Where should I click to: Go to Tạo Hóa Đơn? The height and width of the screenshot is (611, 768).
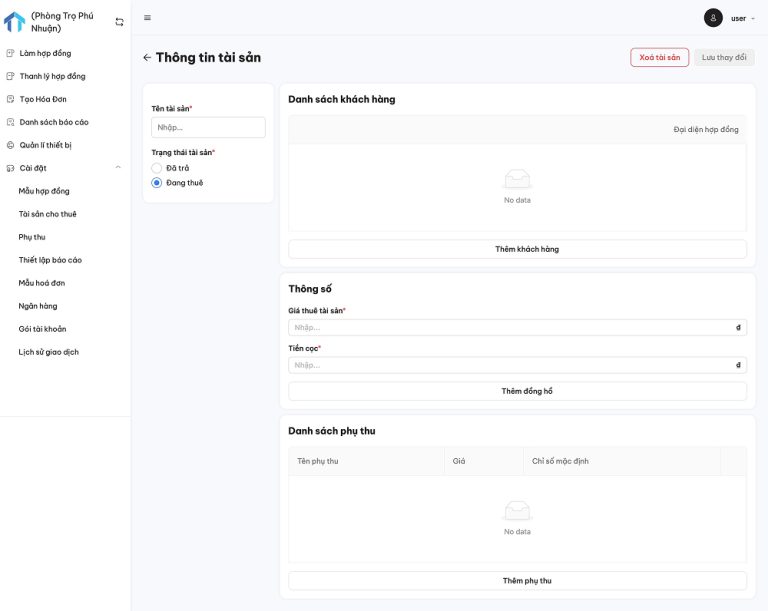click(43, 99)
